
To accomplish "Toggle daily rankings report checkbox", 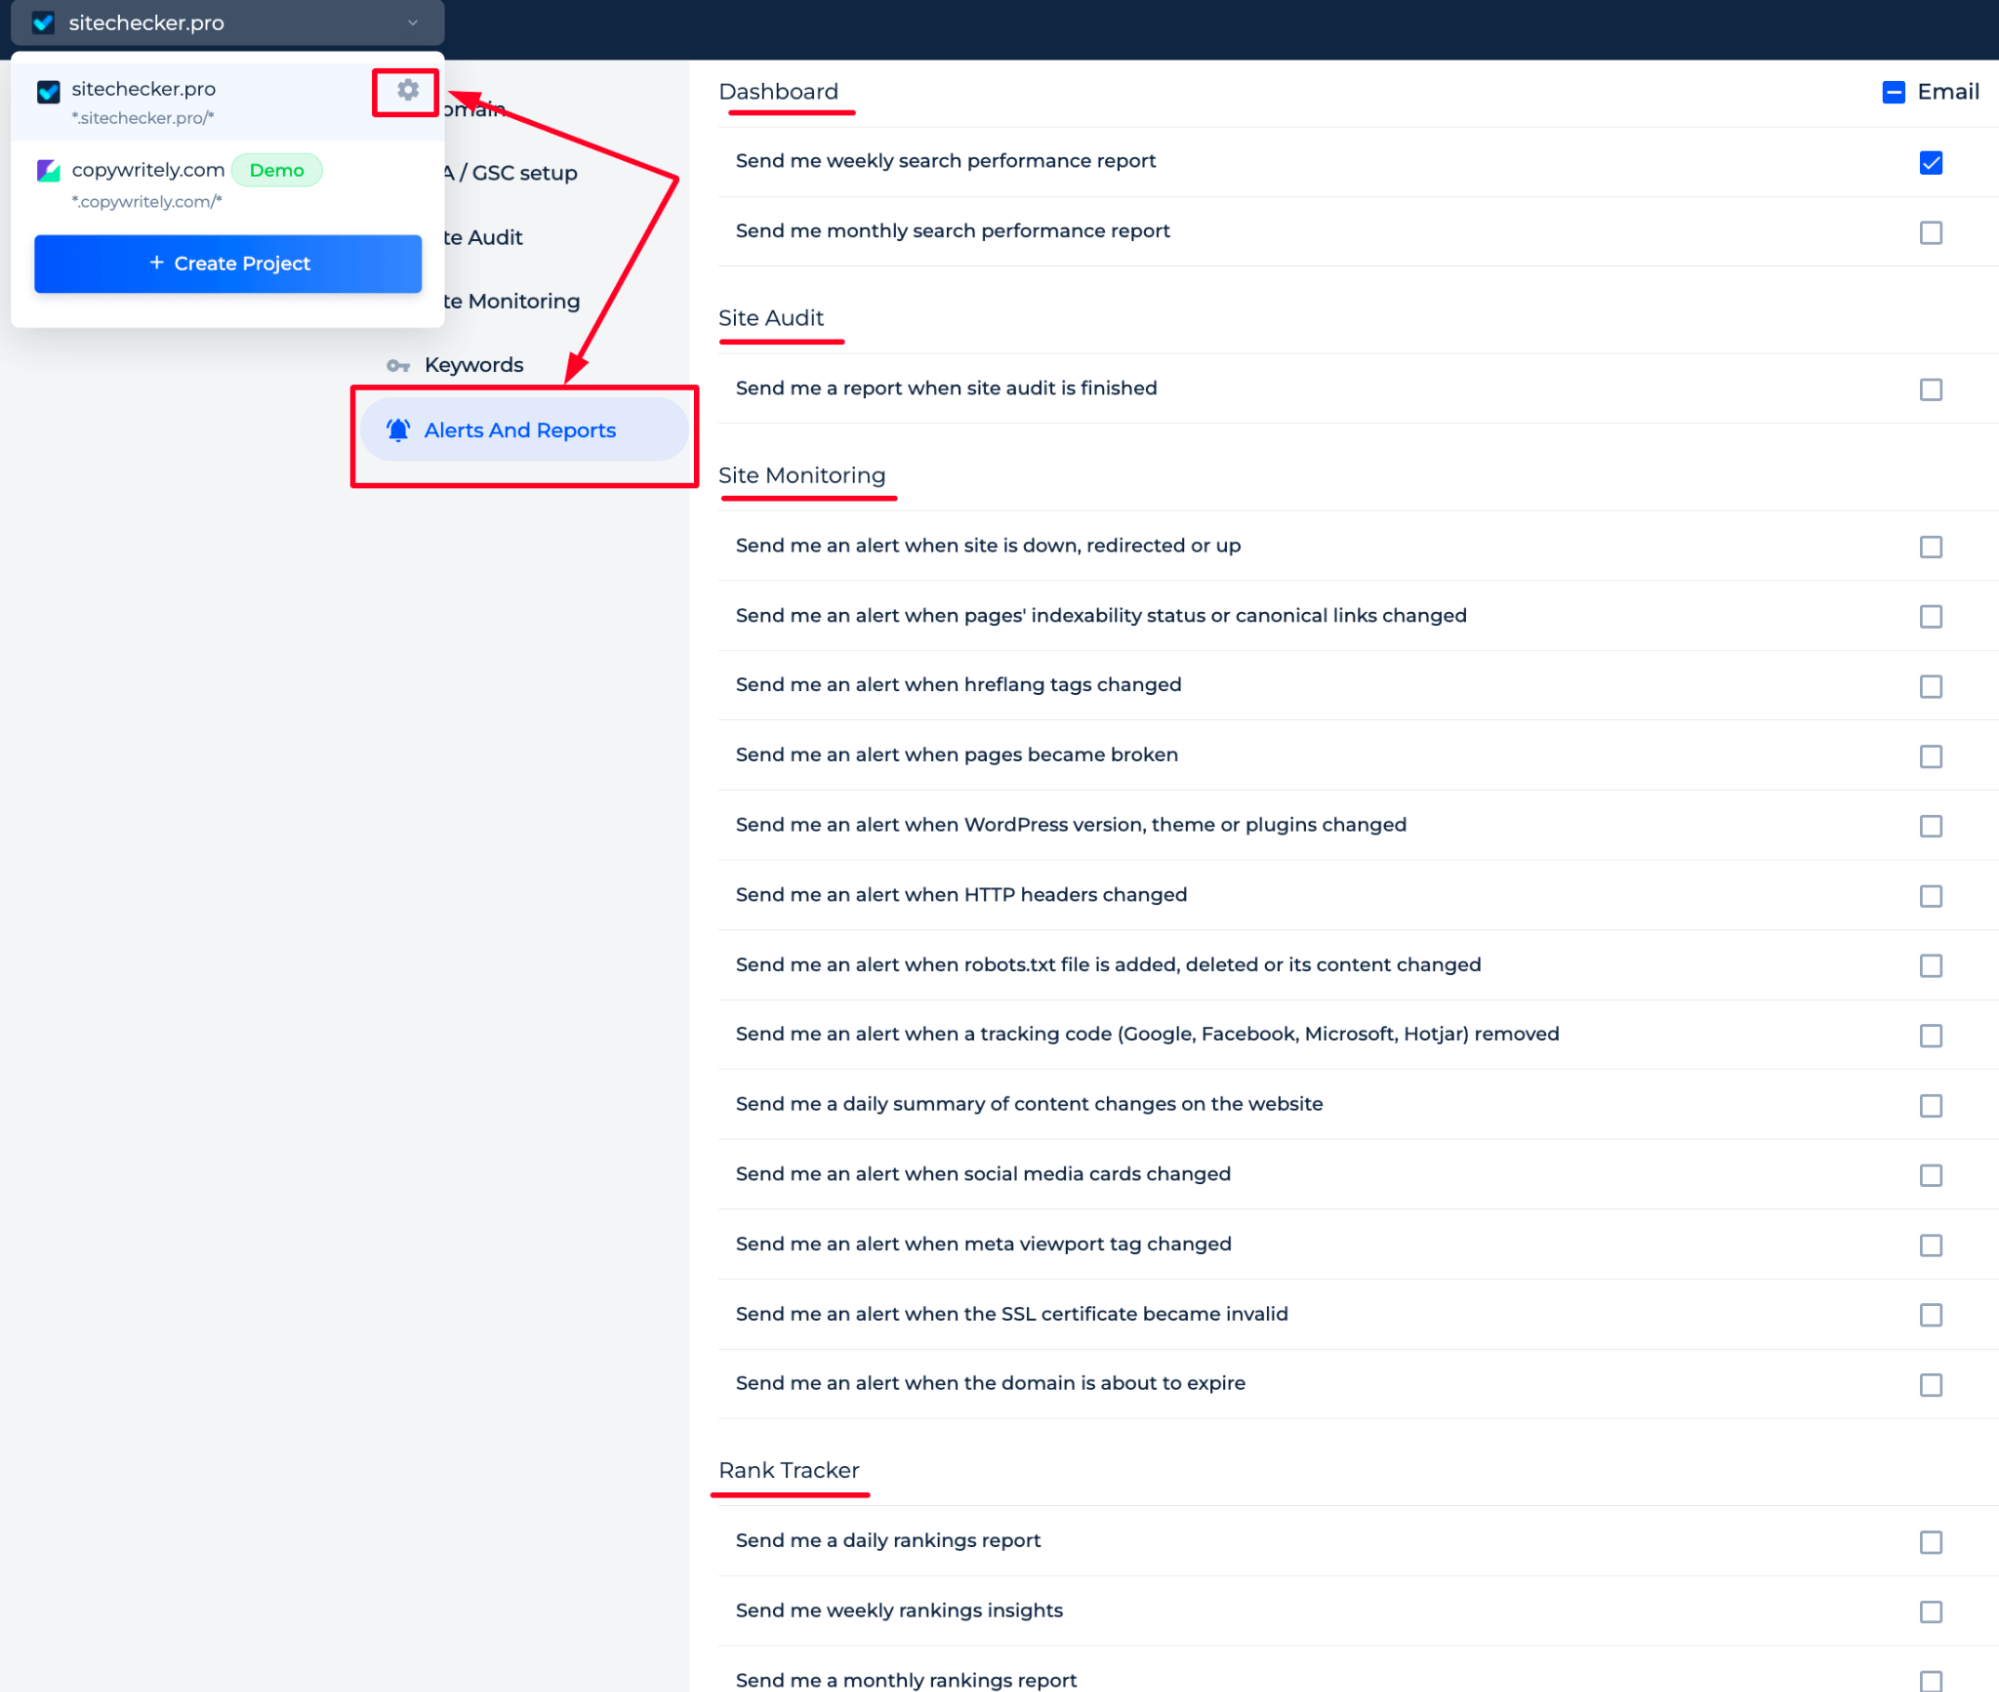I will [1930, 1541].
